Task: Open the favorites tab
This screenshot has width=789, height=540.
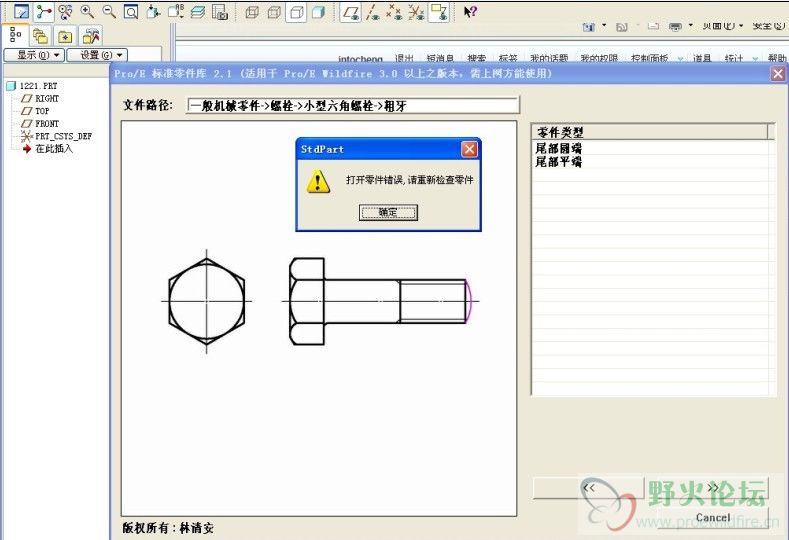Action: [65, 36]
